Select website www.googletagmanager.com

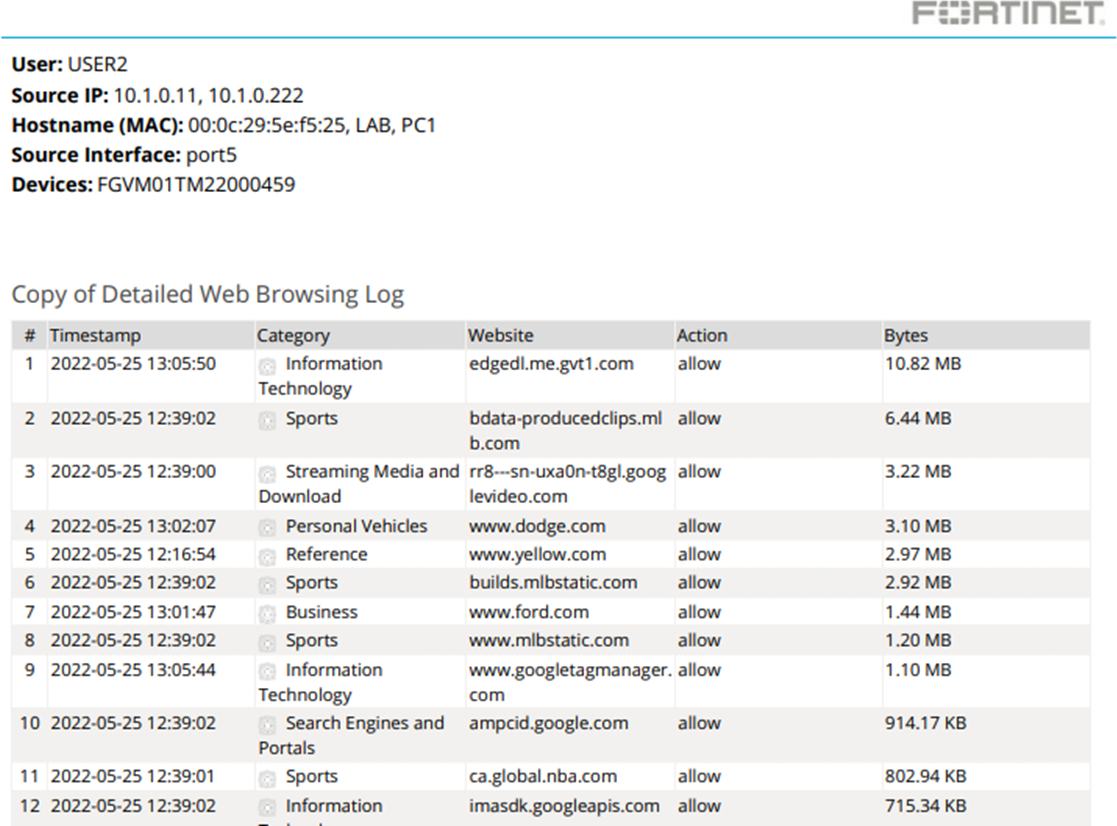(x=570, y=682)
